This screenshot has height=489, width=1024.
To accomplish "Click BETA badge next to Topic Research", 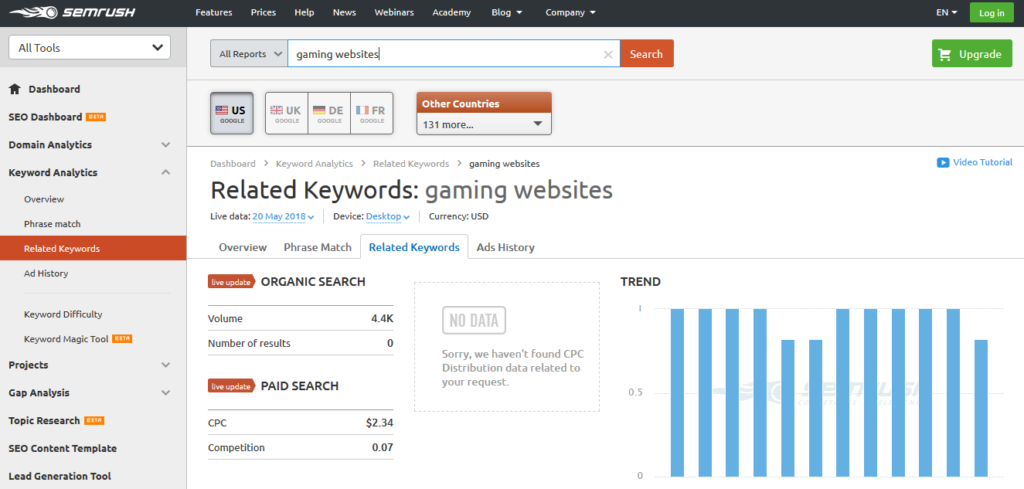I will (94, 420).
